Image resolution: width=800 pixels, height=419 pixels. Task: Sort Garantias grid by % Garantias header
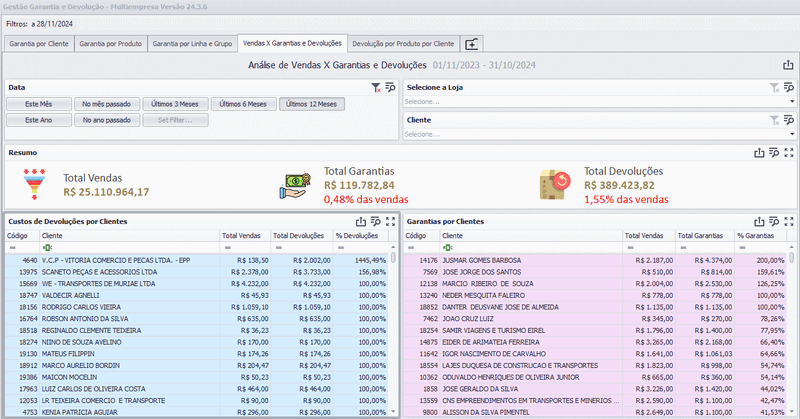tap(760, 236)
